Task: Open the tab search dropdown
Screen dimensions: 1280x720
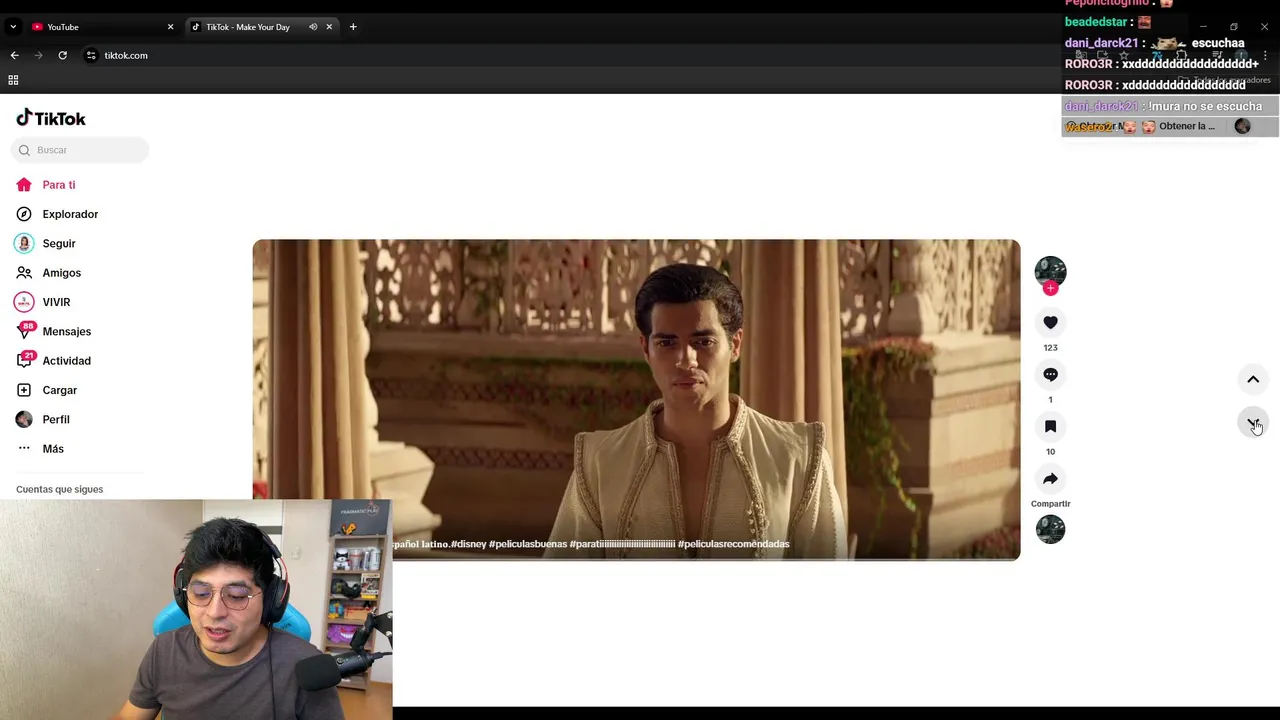Action: (x=13, y=27)
